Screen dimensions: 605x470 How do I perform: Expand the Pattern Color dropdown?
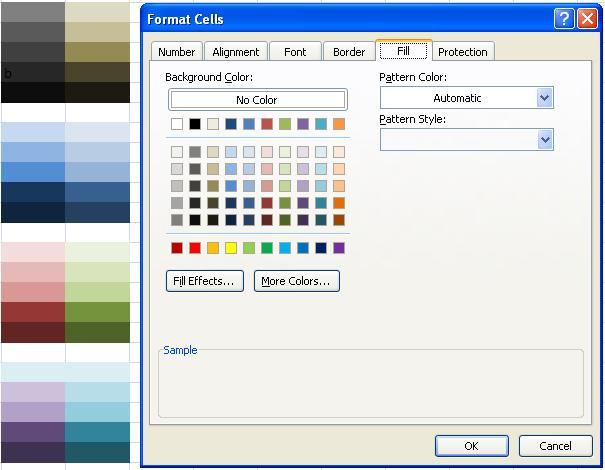click(x=545, y=98)
